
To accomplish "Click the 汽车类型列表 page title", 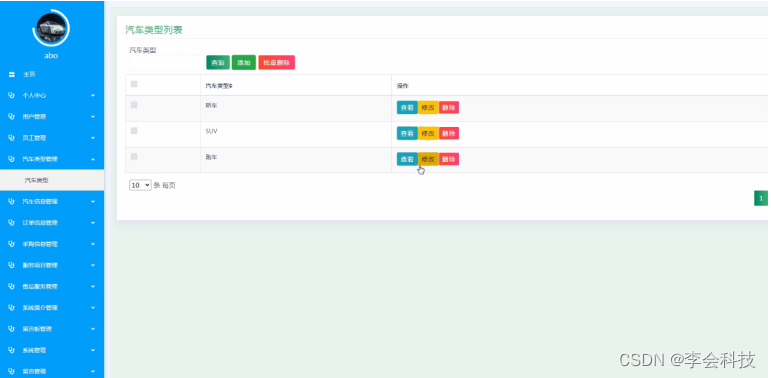I will [x=154, y=30].
